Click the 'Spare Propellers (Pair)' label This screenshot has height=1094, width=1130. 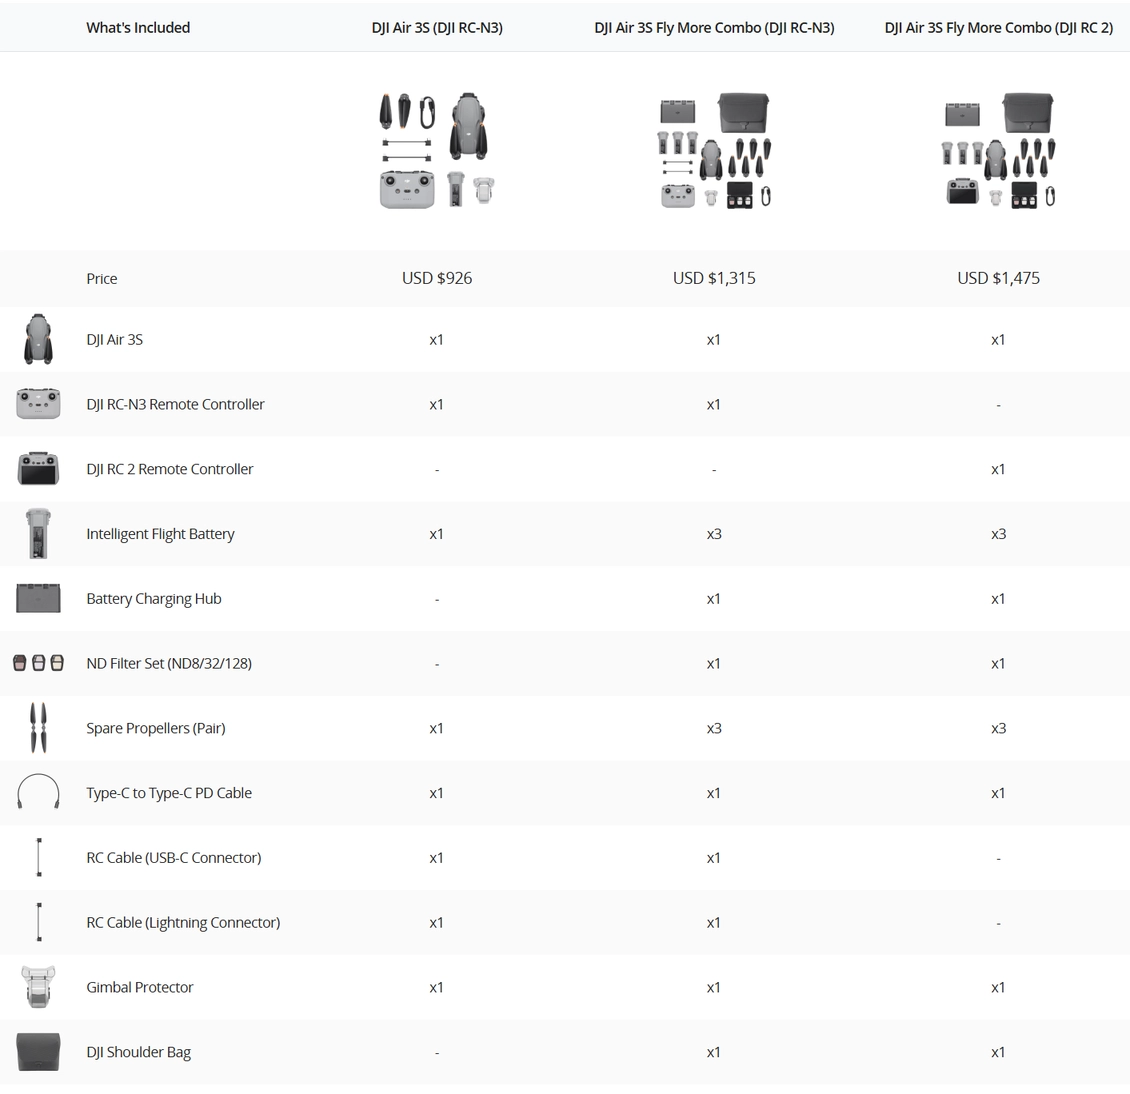point(156,728)
